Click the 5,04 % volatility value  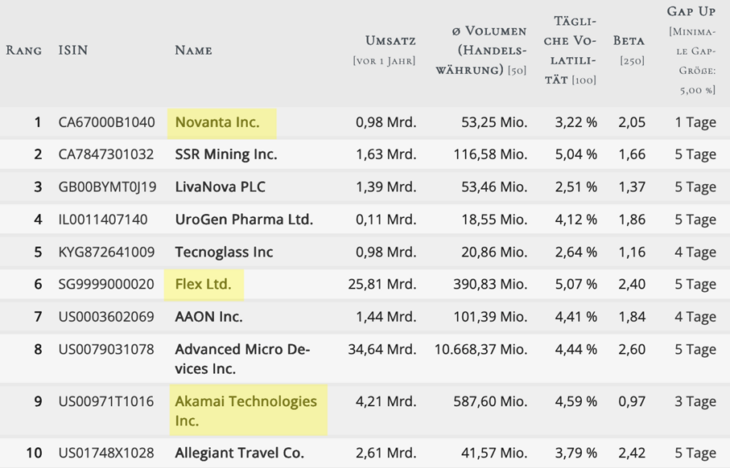(576, 154)
